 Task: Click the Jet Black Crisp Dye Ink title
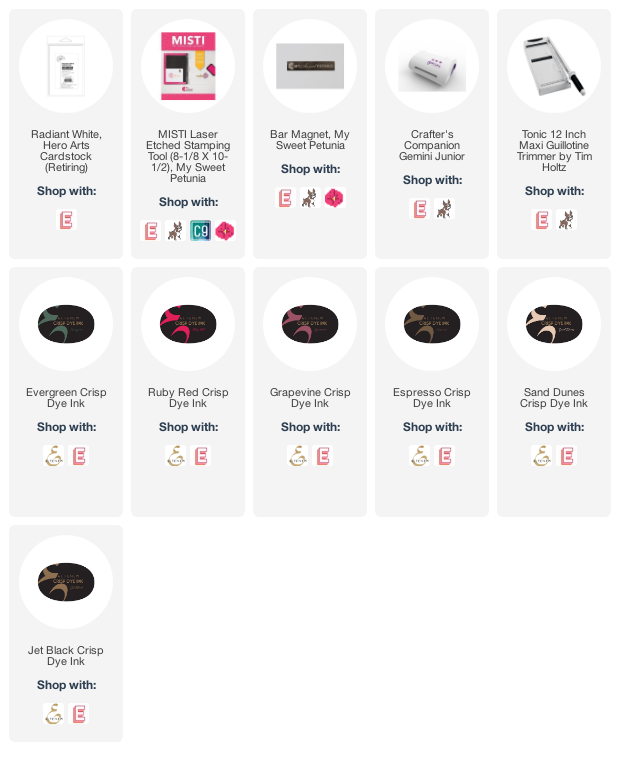pos(66,656)
